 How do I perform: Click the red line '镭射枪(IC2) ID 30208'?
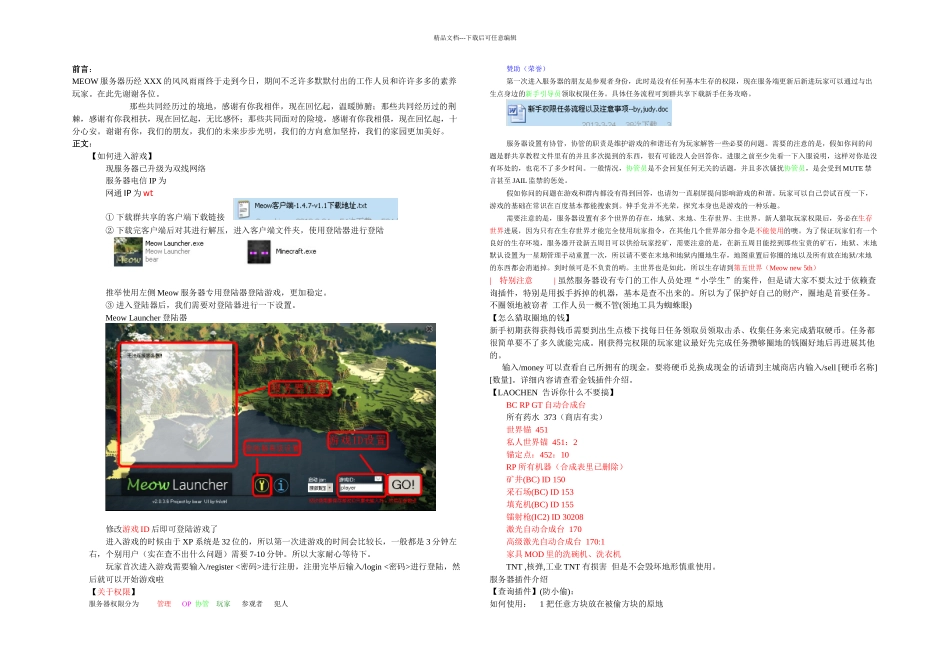545,517
